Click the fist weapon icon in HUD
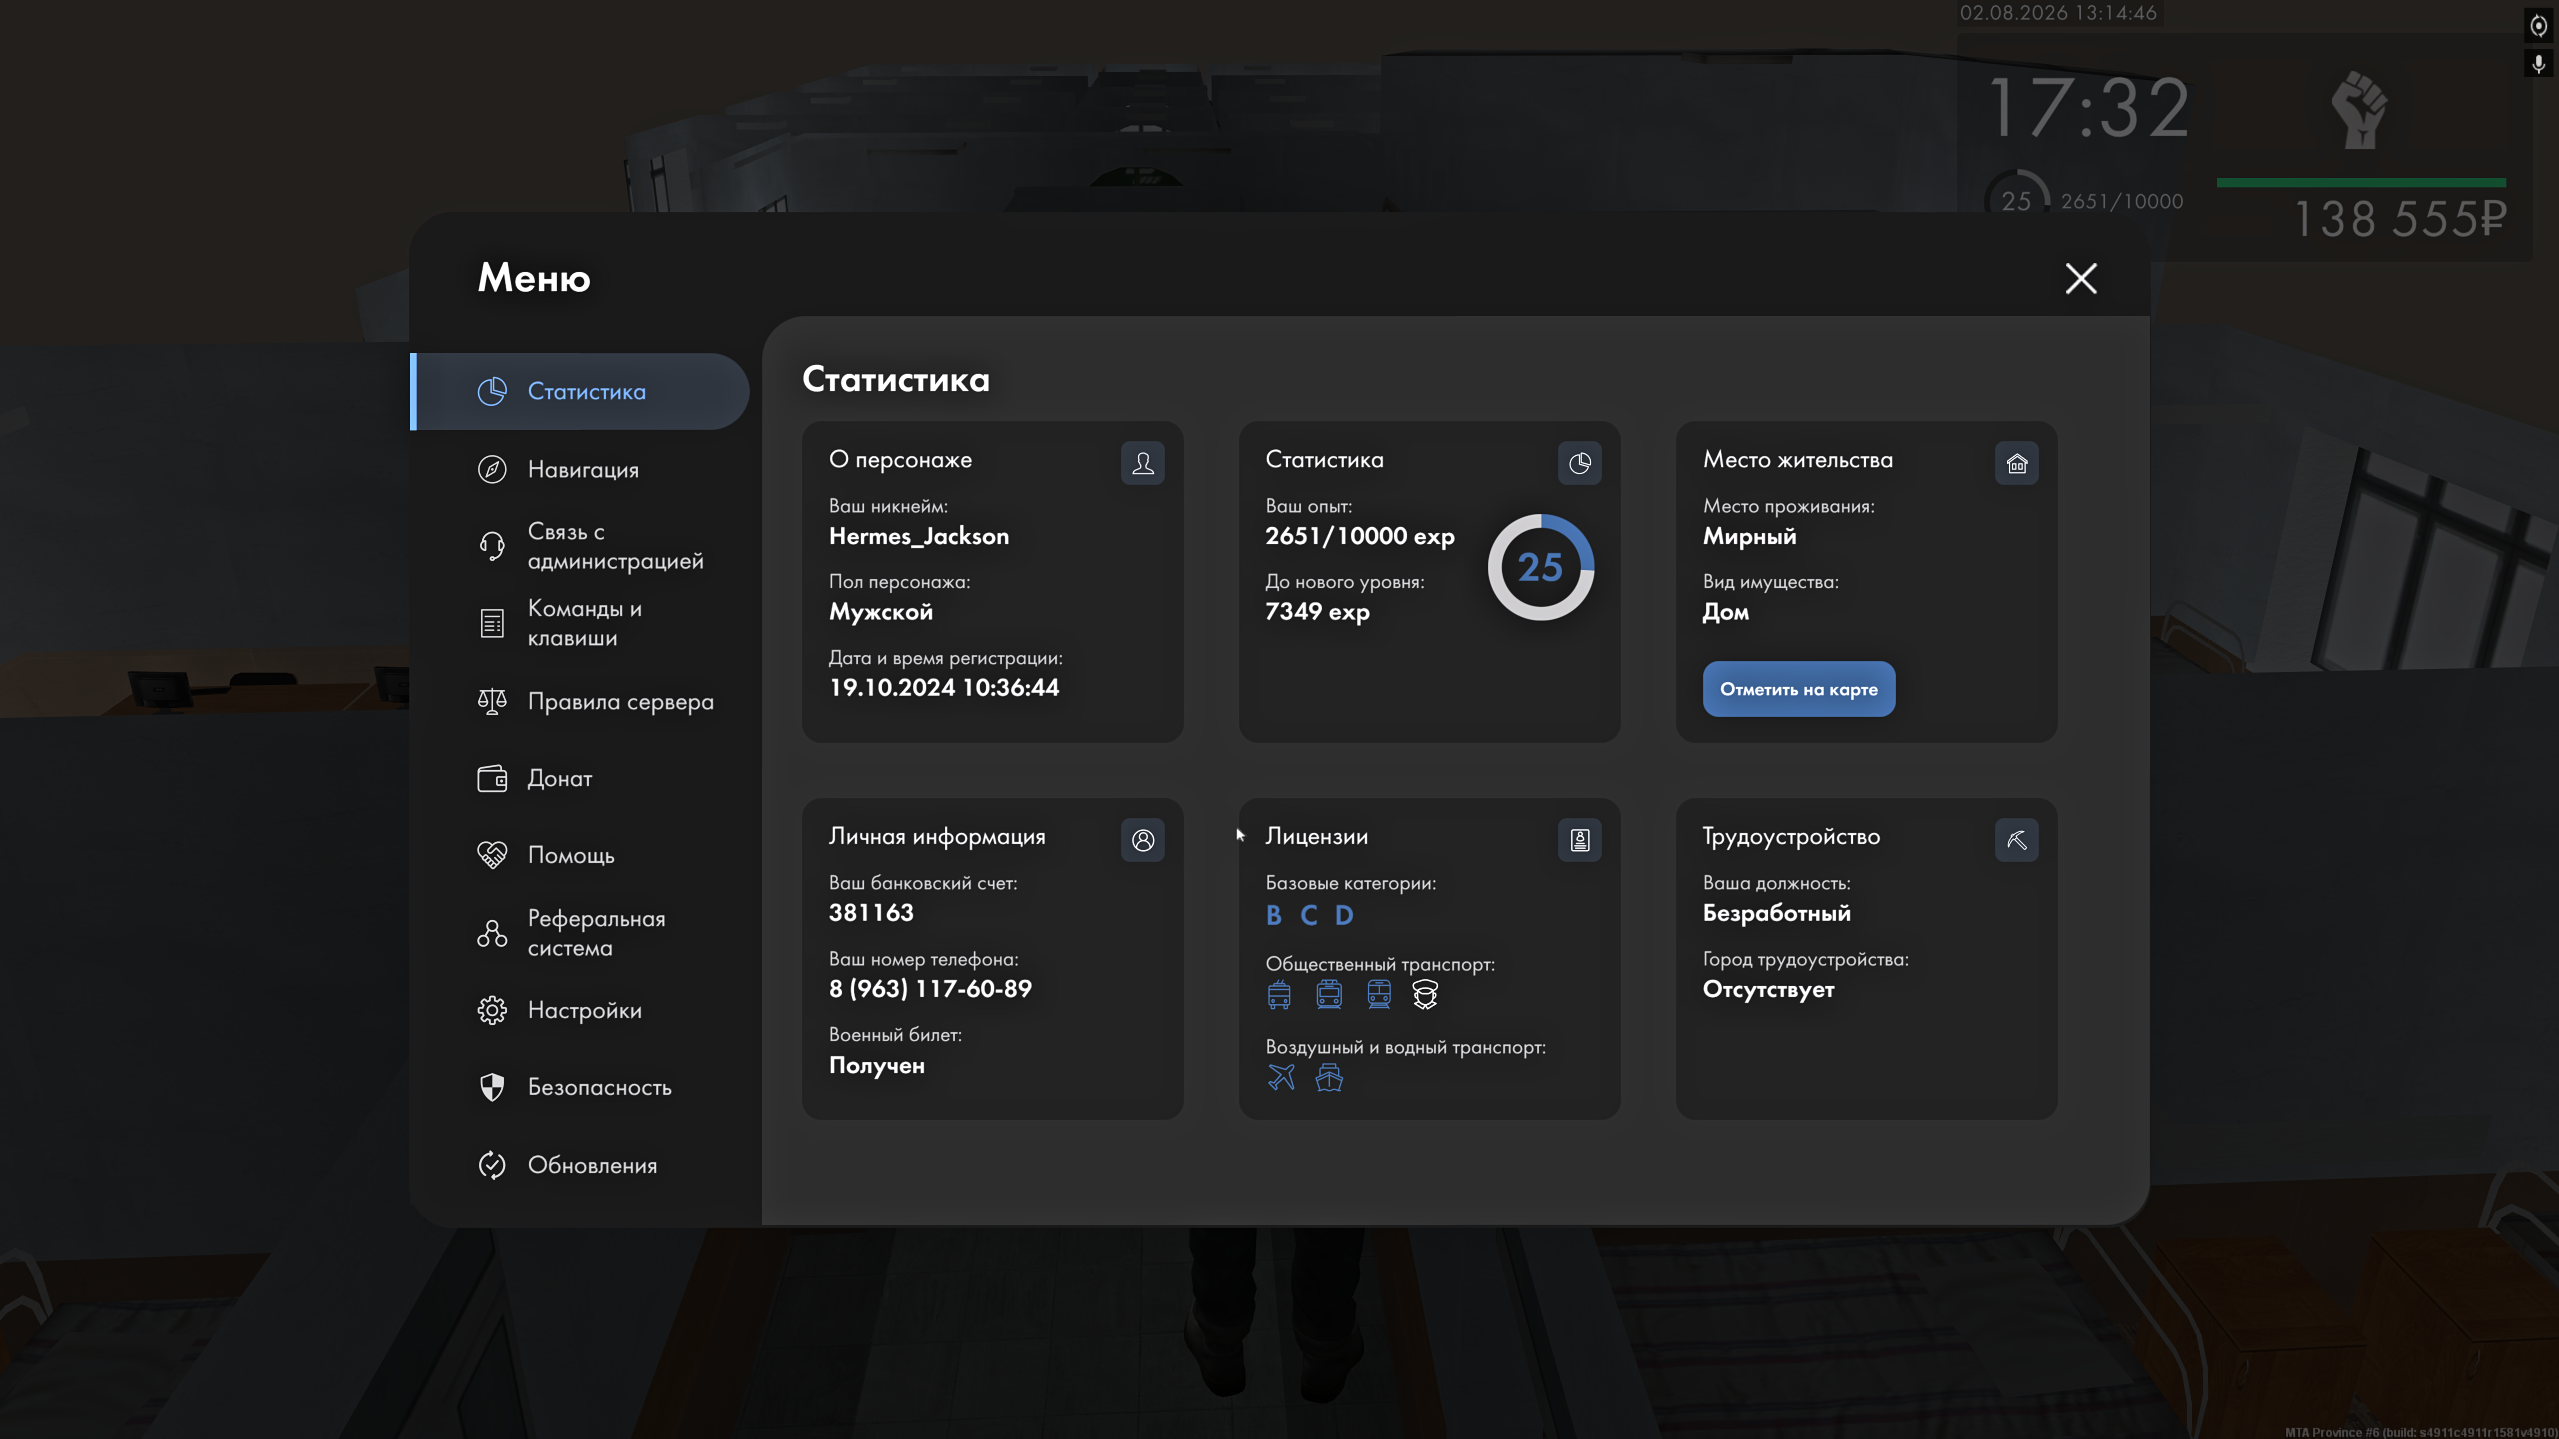This screenshot has width=2559, height=1439. click(2360, 110)
